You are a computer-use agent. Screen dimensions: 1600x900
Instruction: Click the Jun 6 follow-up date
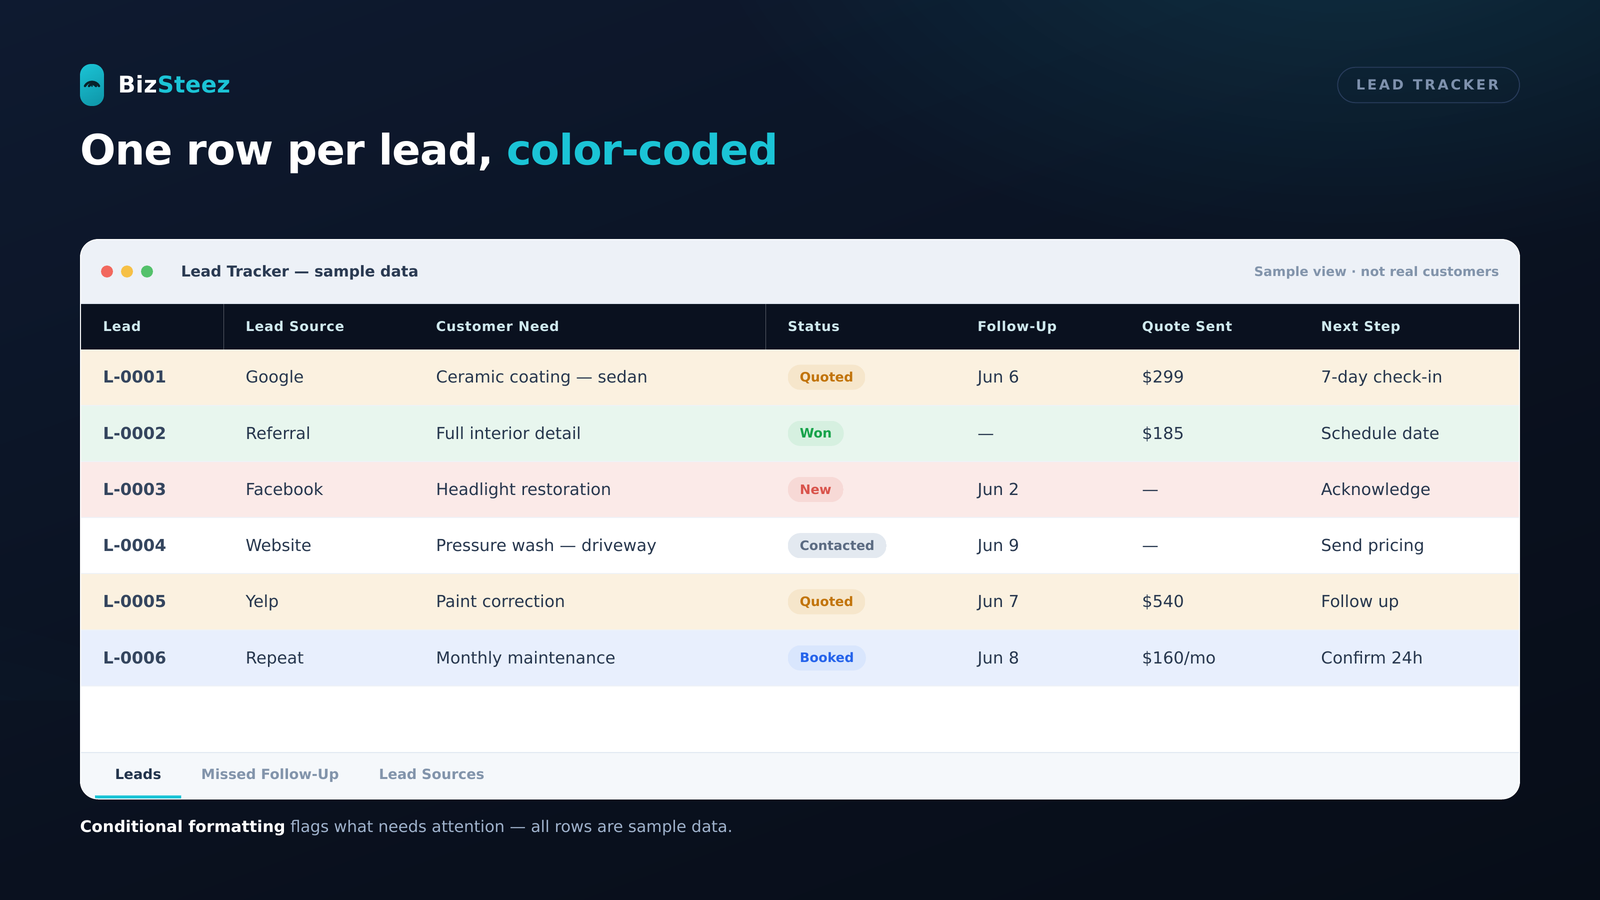(x=998, y=377)
